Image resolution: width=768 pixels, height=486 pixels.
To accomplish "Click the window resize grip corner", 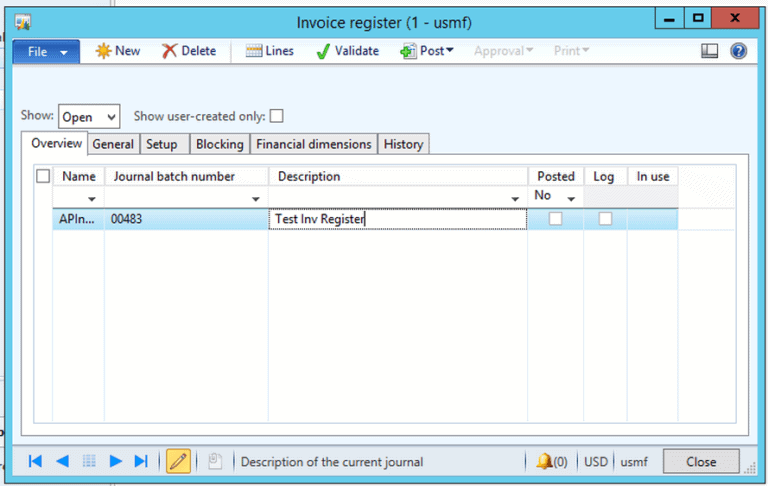I will point(750,468).
